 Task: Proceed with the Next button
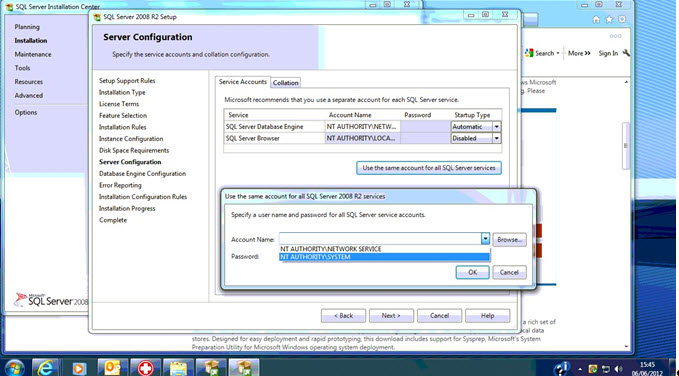click(x=391, y=316)
